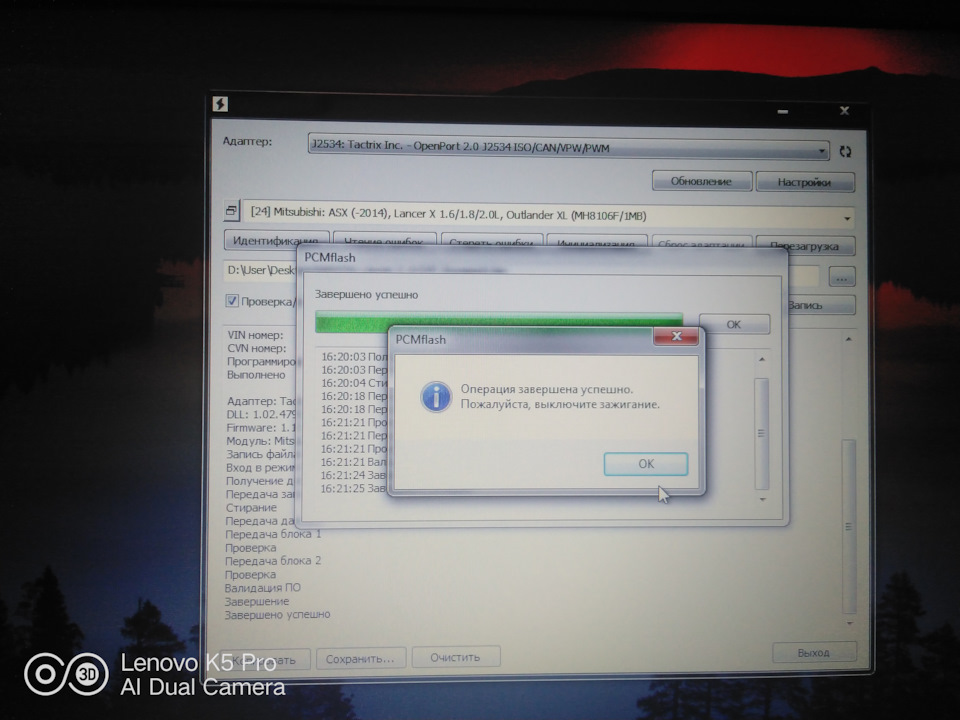Click 'Операция завершена успешно.' message text

(x=547, y=389)
